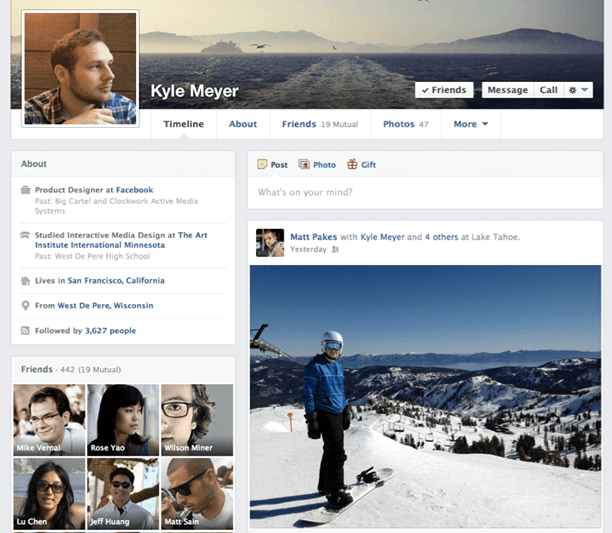
Task: Open Mike Vernal's friend thumbnail
Action: (49, 420)
